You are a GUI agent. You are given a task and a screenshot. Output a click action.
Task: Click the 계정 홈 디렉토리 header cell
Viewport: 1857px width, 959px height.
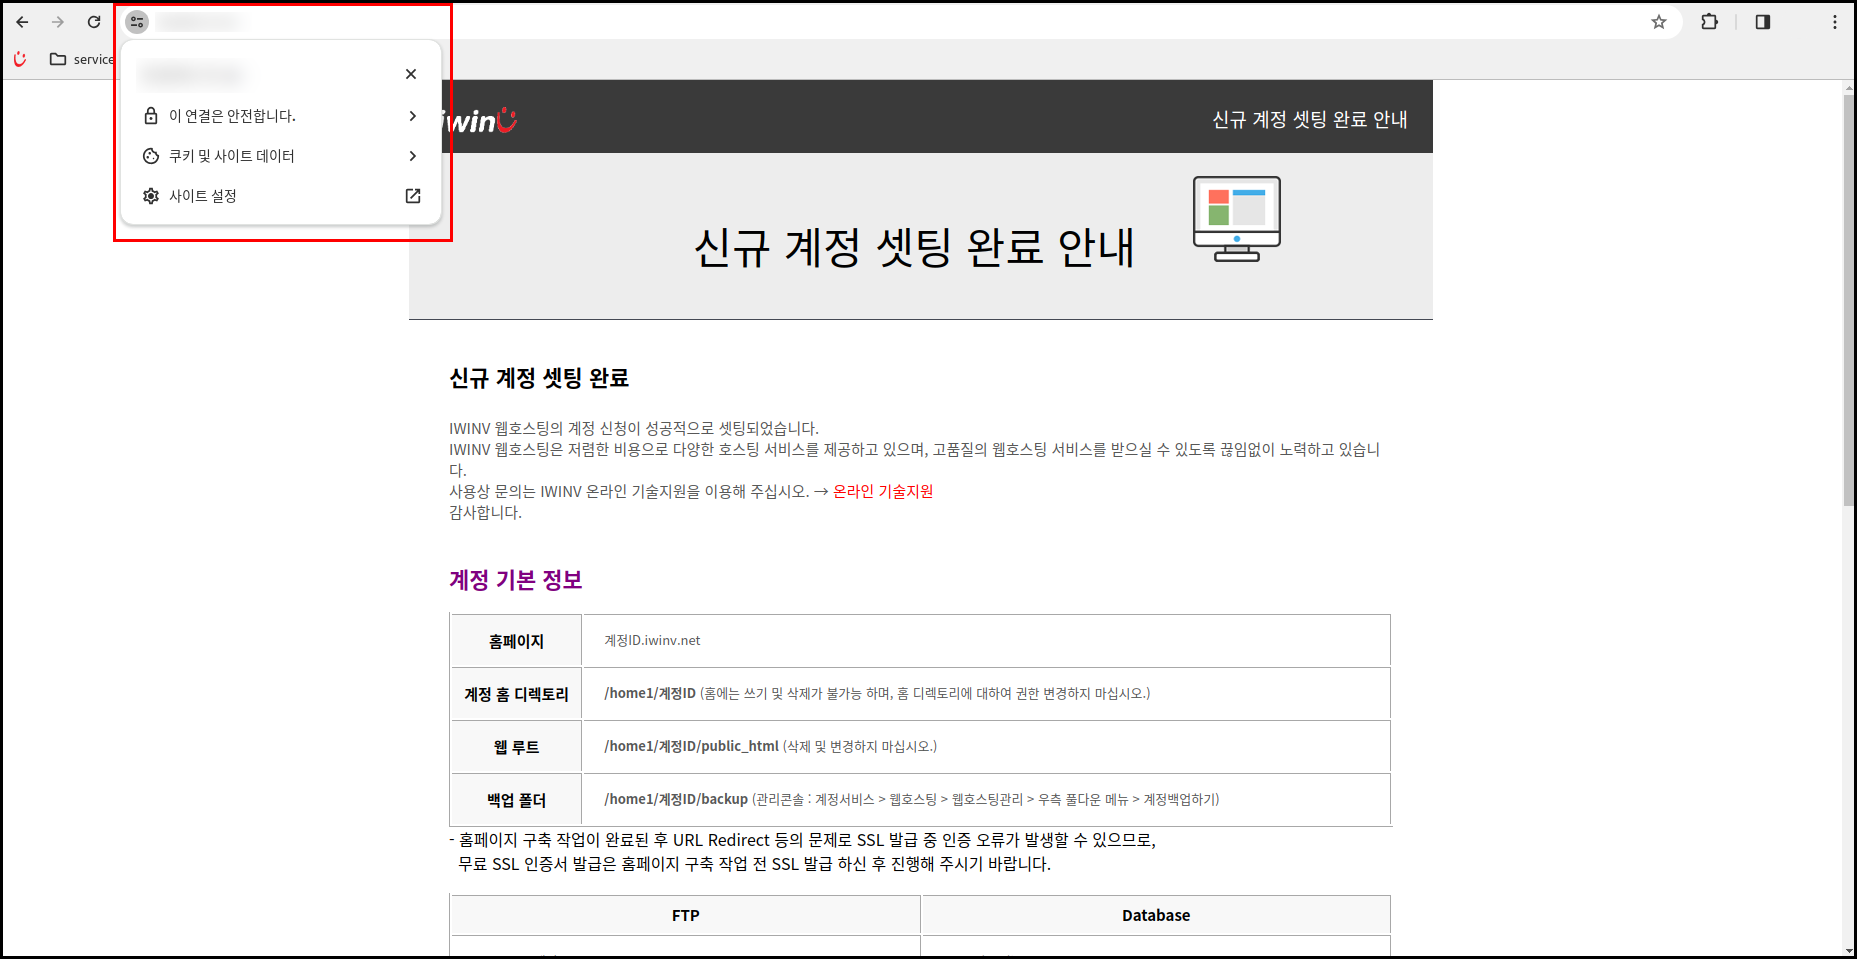click(x=516, y=694)
